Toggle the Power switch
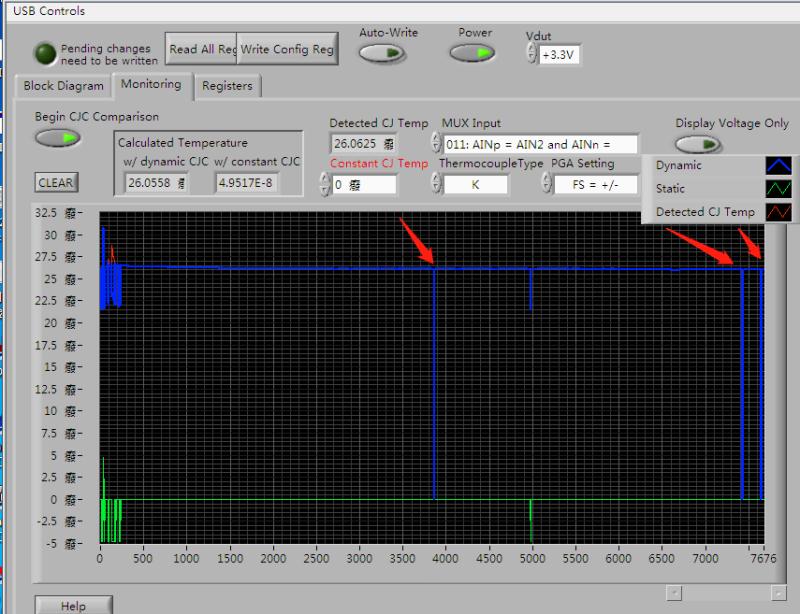 472,53
